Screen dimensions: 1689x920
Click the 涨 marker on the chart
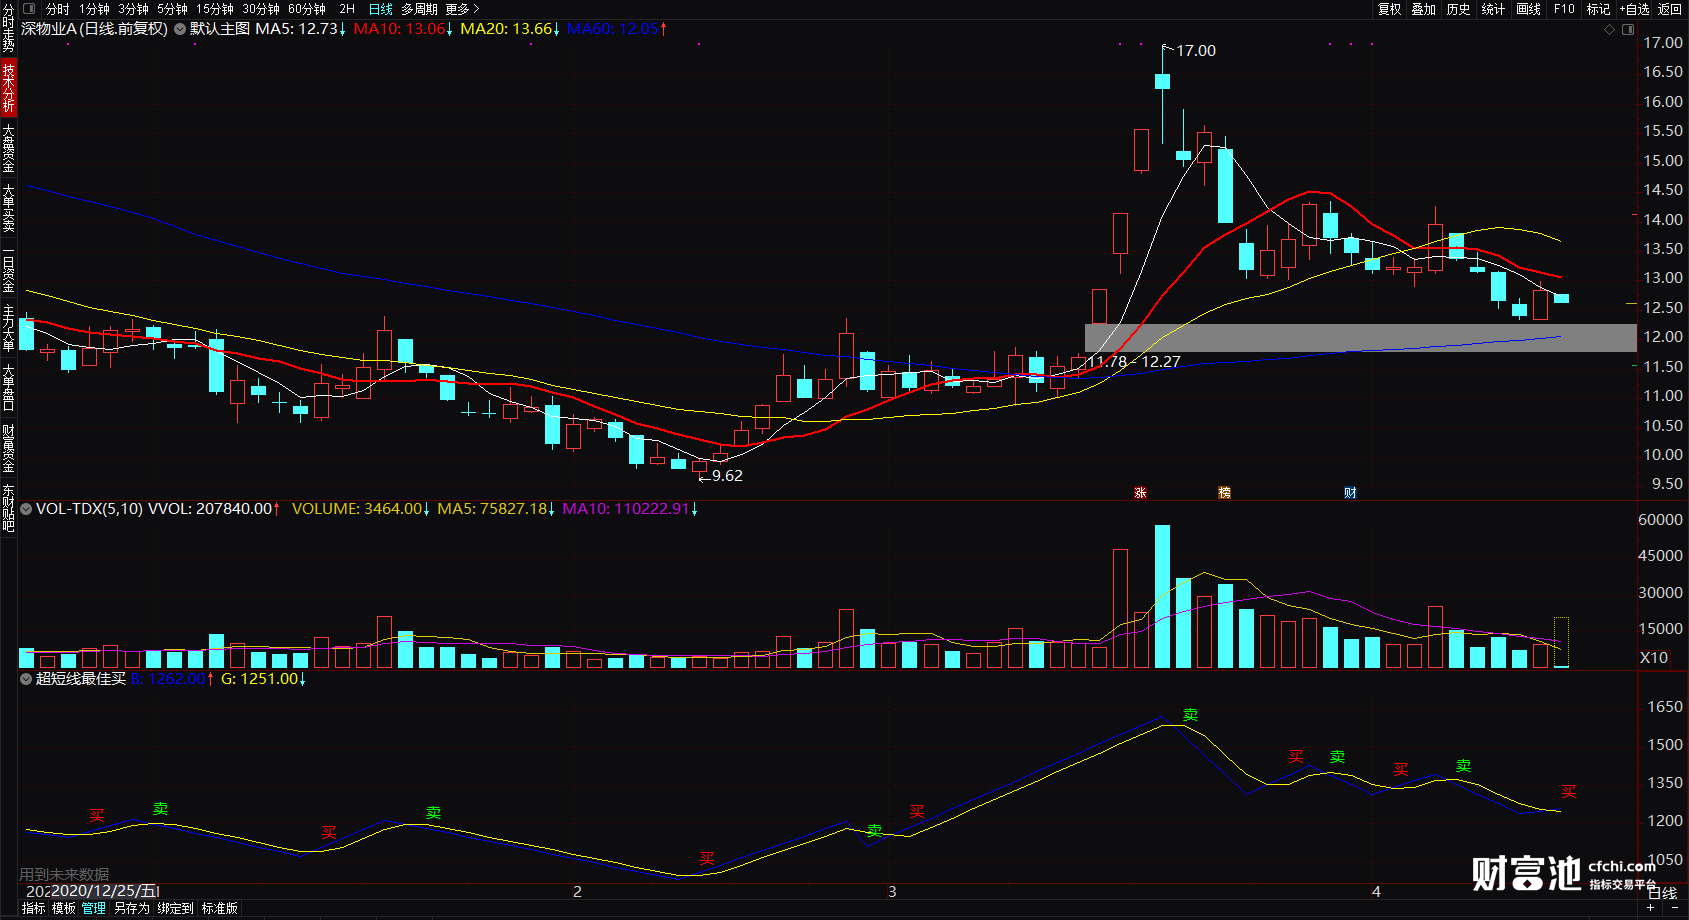coord(1140,493)
